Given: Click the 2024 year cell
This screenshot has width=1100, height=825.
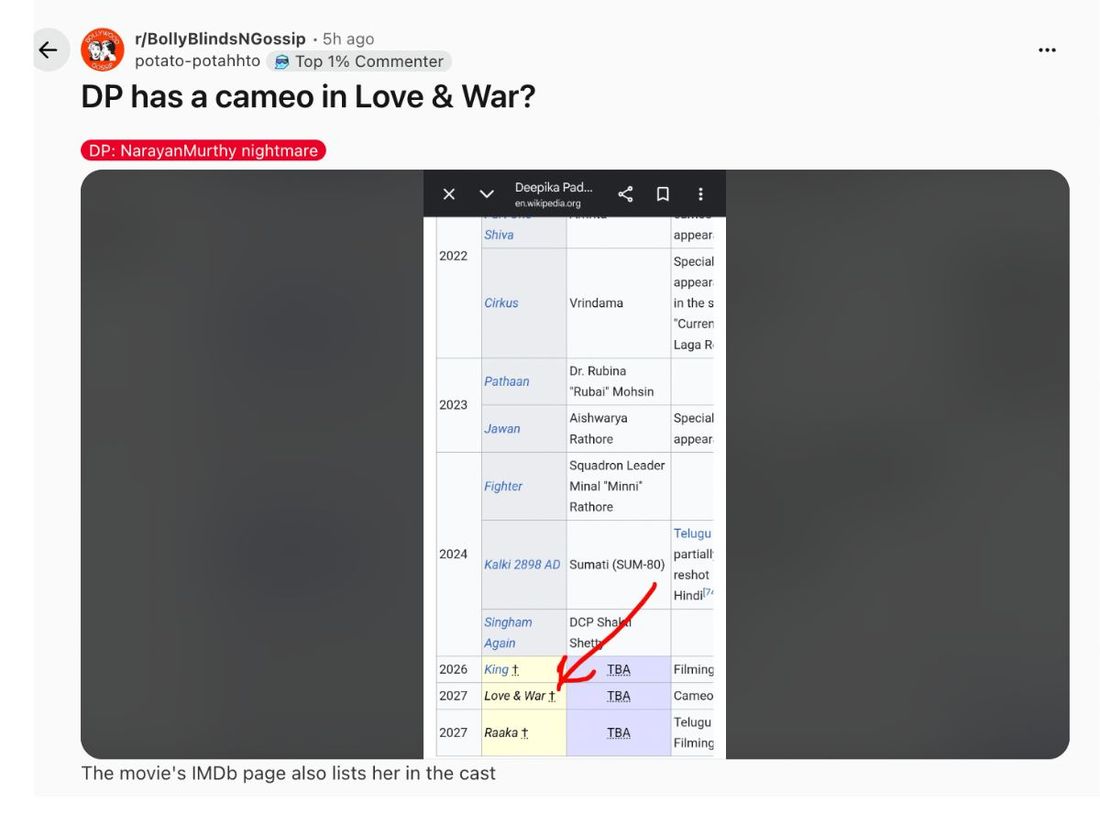Looking at the screenshot, I should coord(453,554).
